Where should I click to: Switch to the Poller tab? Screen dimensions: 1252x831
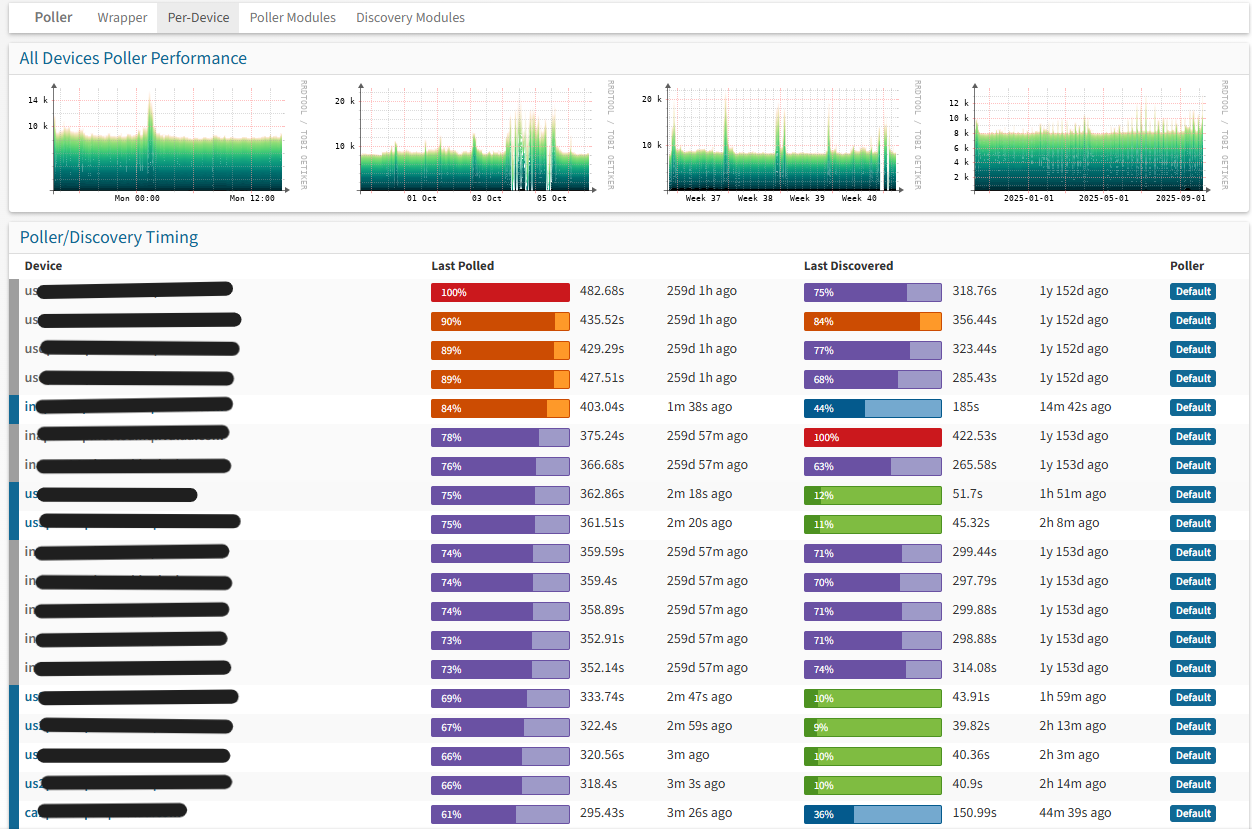53,17
